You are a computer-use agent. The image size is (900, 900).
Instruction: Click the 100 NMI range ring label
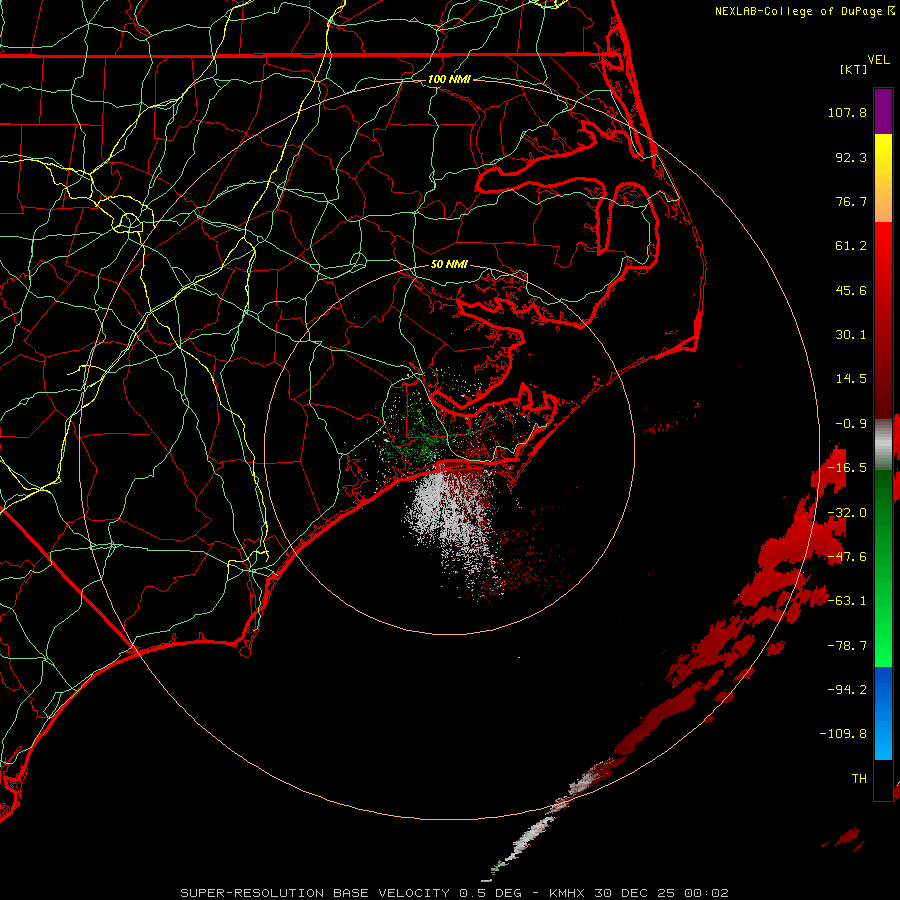(x=449, y=79)
